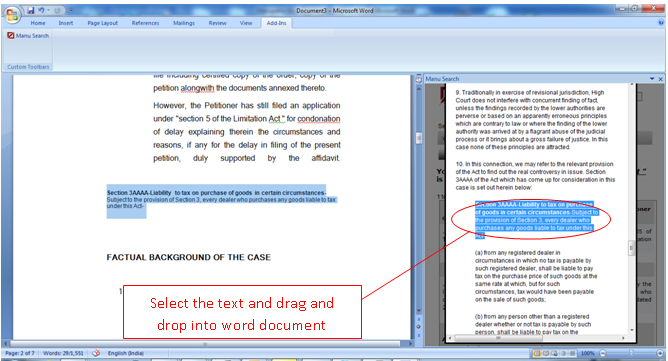Viewport: 668px width, 361px height.
Task: Zoom in with the plus button
Action: pos(661,353)
